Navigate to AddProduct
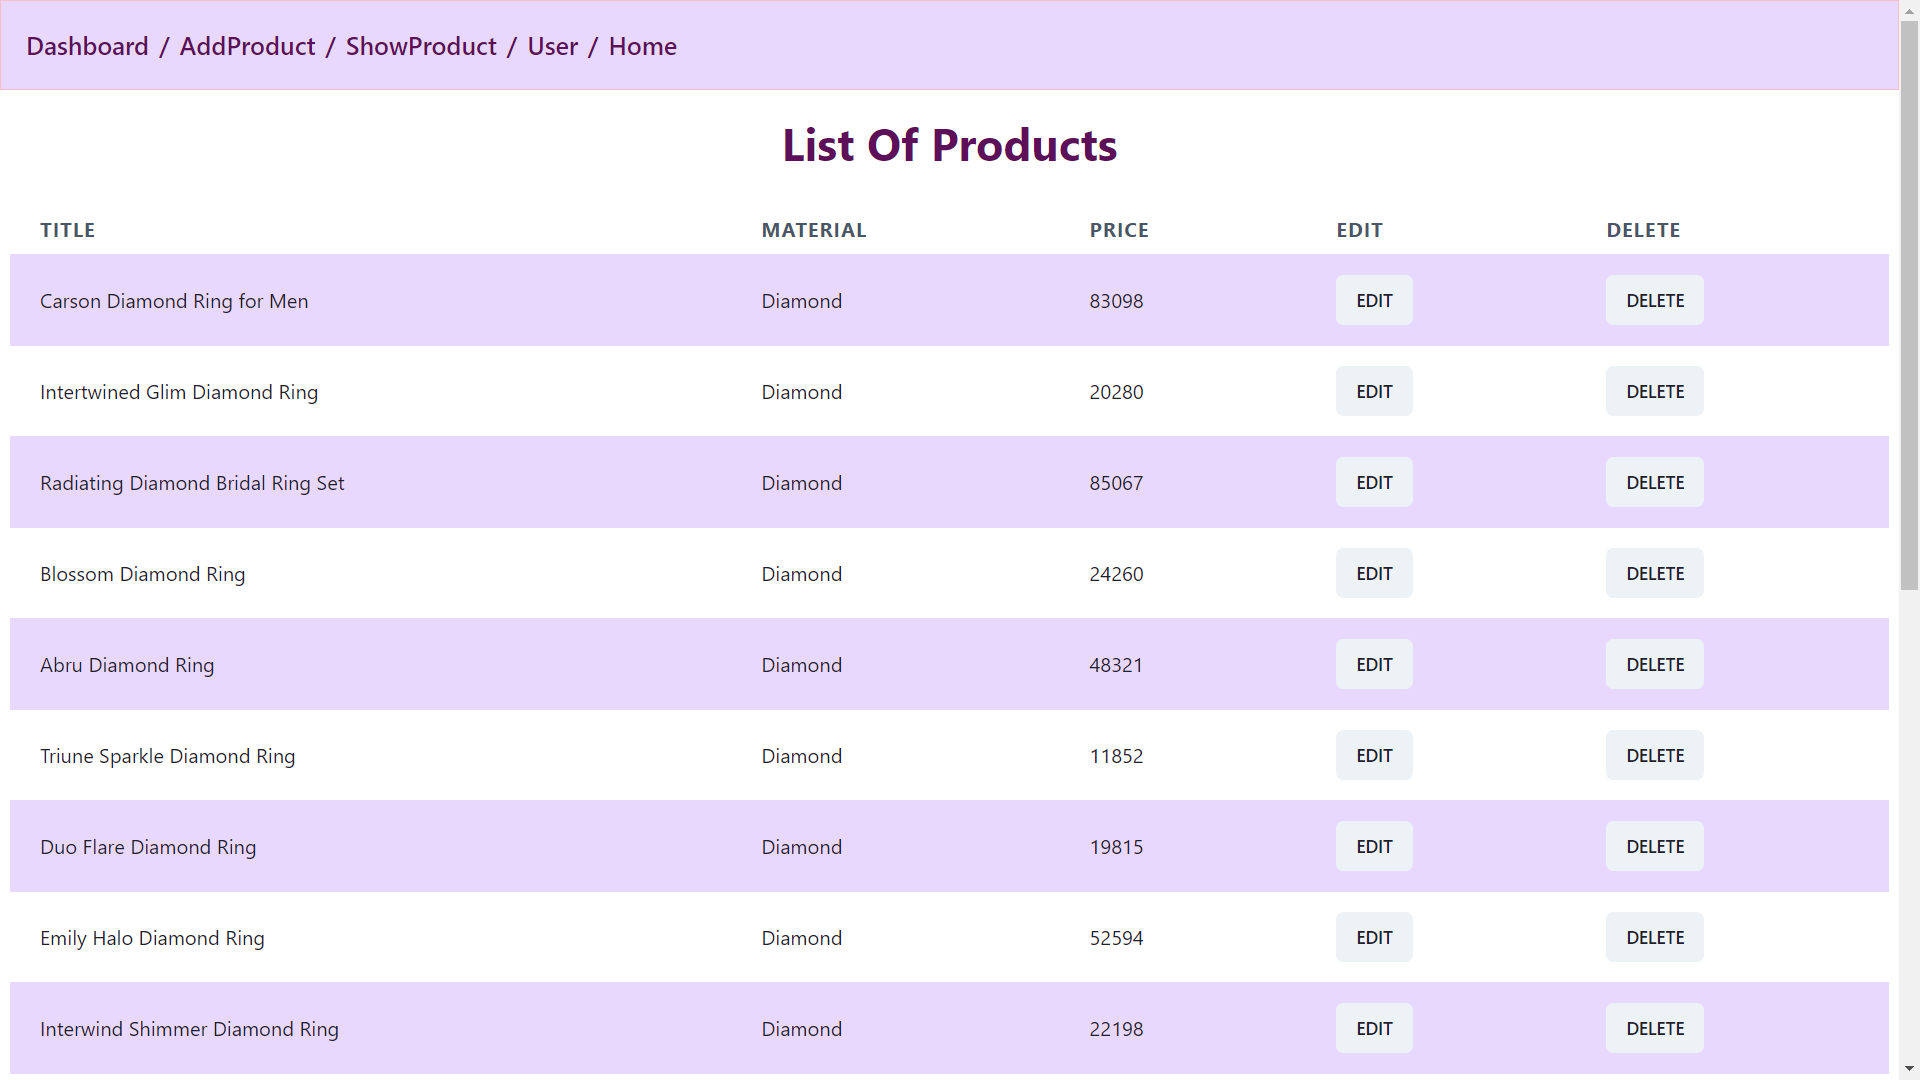Screen dimensions: 1920x1080 (x=247, y=46)
